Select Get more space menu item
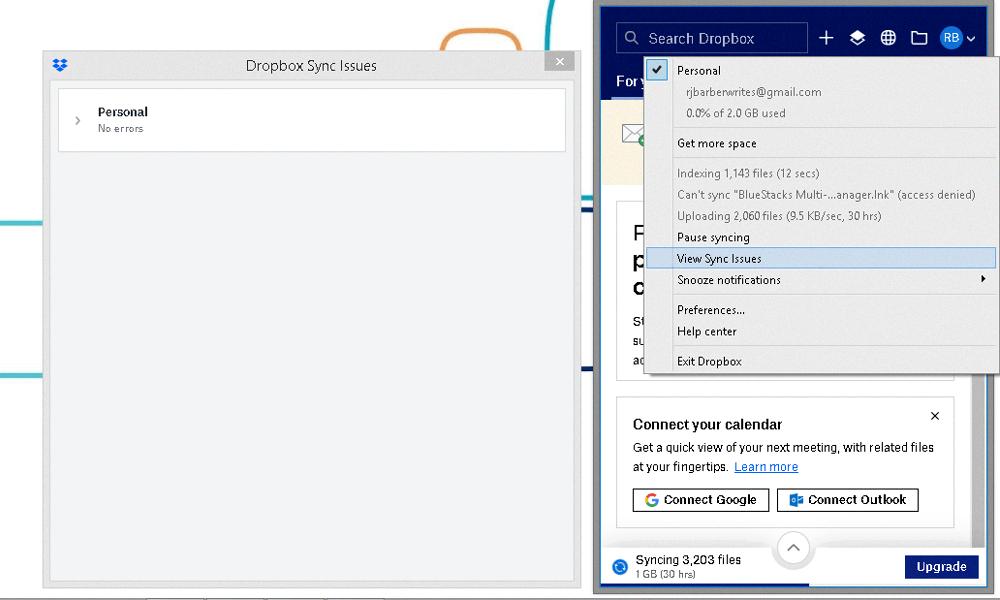The image size is (1000, 600). (x=716, y=143)
